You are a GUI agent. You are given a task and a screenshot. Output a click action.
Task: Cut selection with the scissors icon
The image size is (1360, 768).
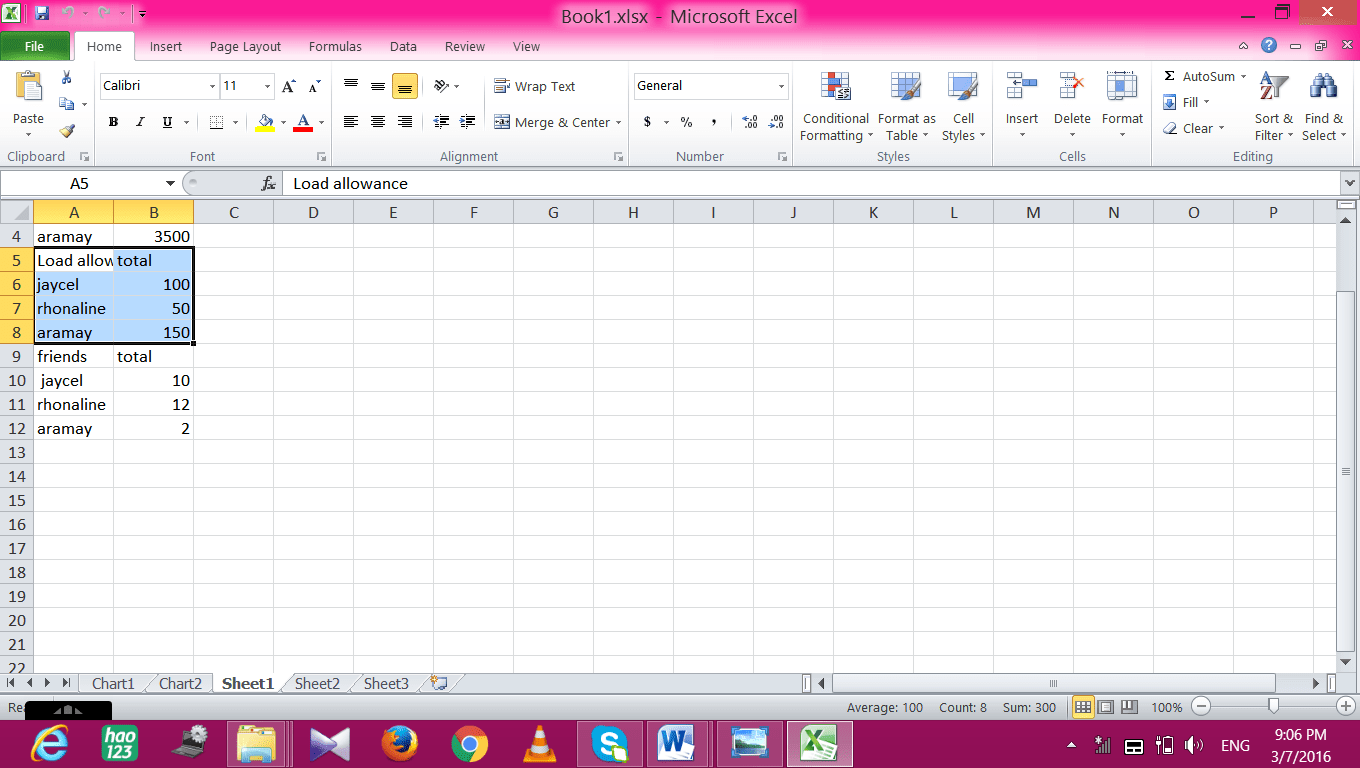click(67, 78)
